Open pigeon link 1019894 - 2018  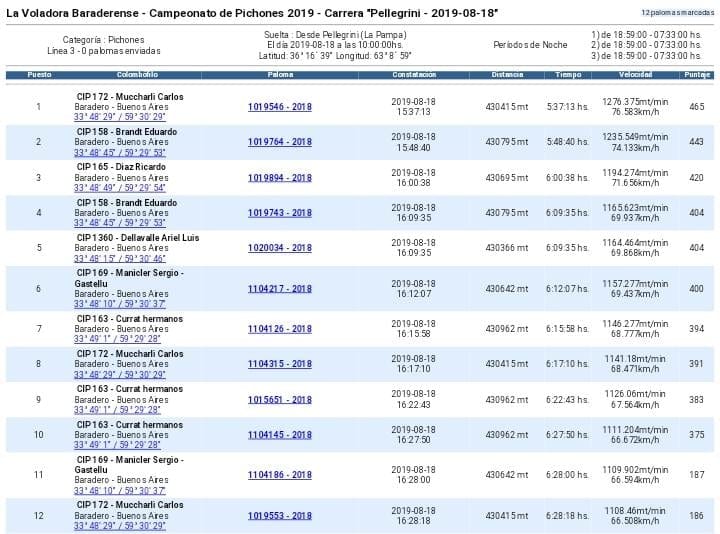280,178
